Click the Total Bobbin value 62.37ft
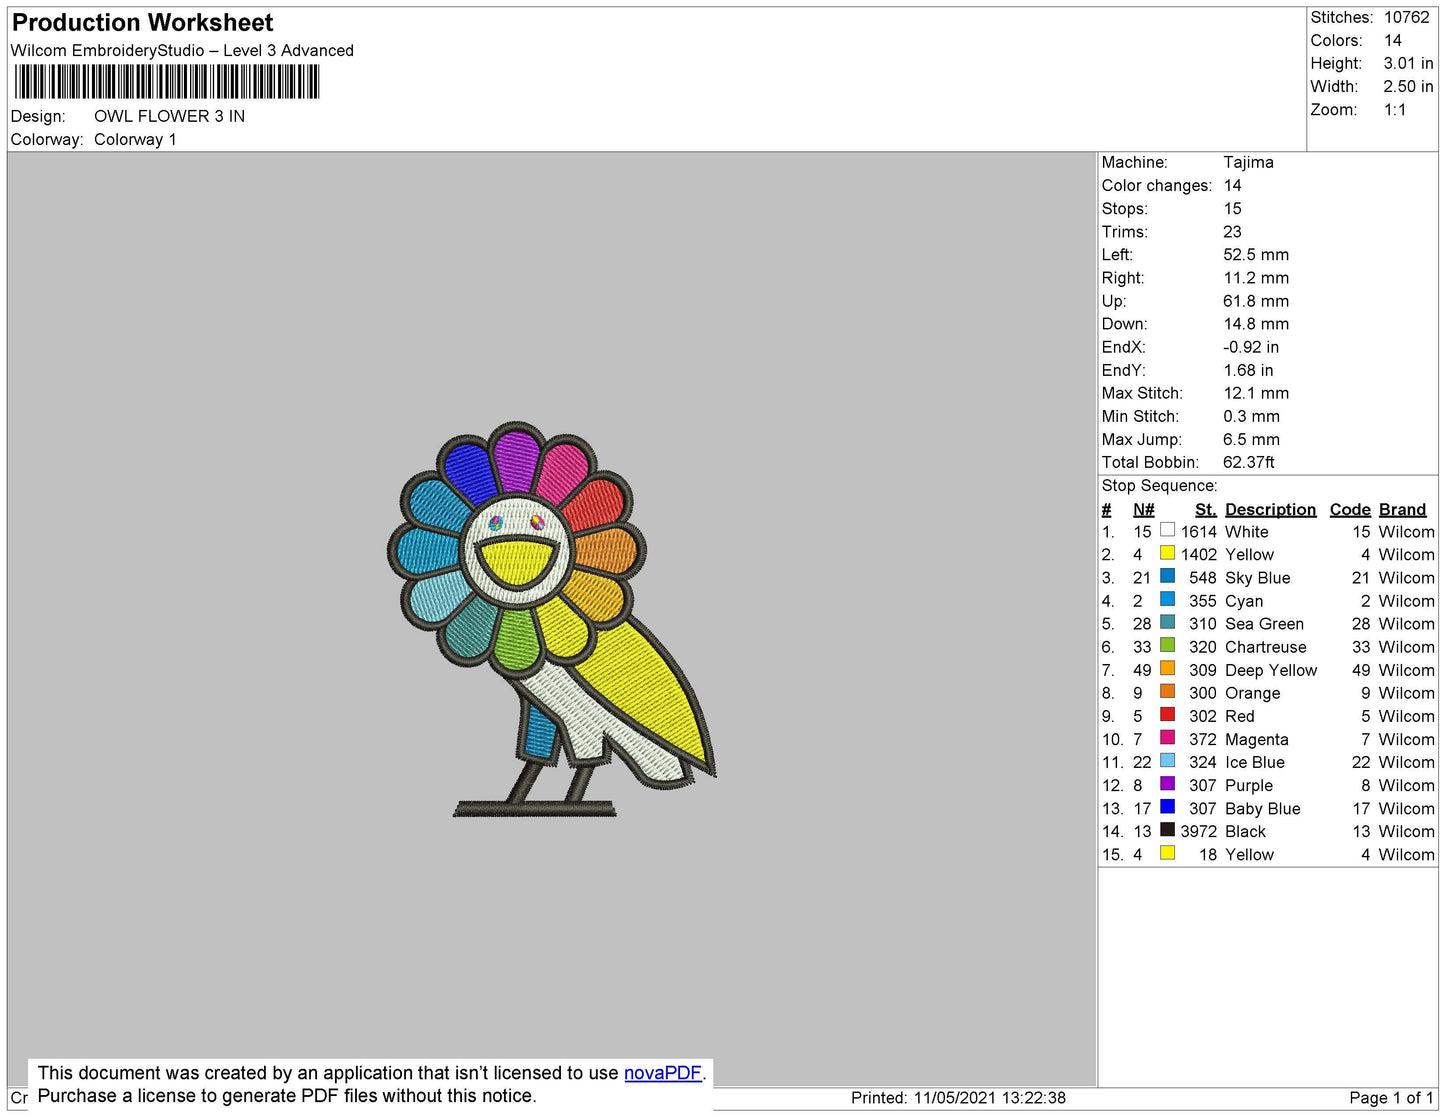This screenshot has height=1117, width=1445. click(1248, 462)
